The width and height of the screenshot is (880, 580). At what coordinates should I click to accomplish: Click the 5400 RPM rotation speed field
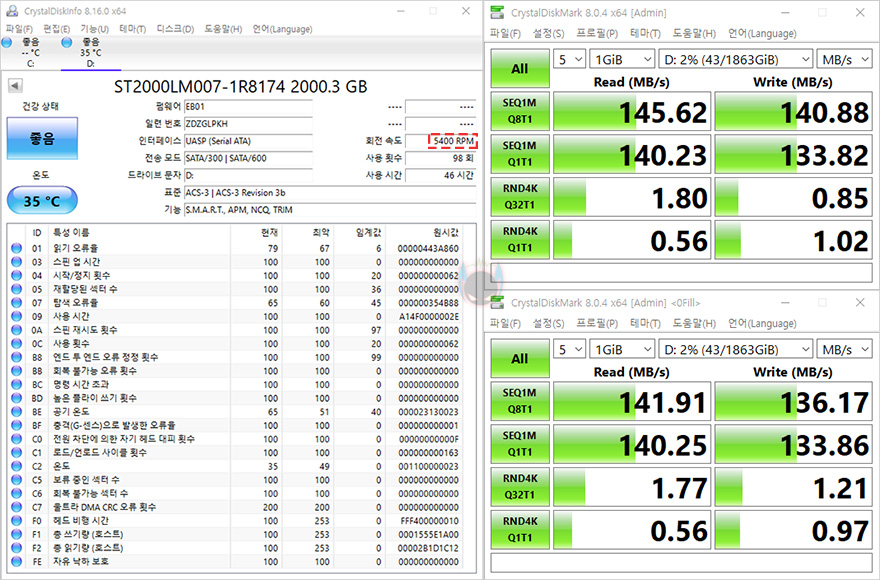coord(441,141)
